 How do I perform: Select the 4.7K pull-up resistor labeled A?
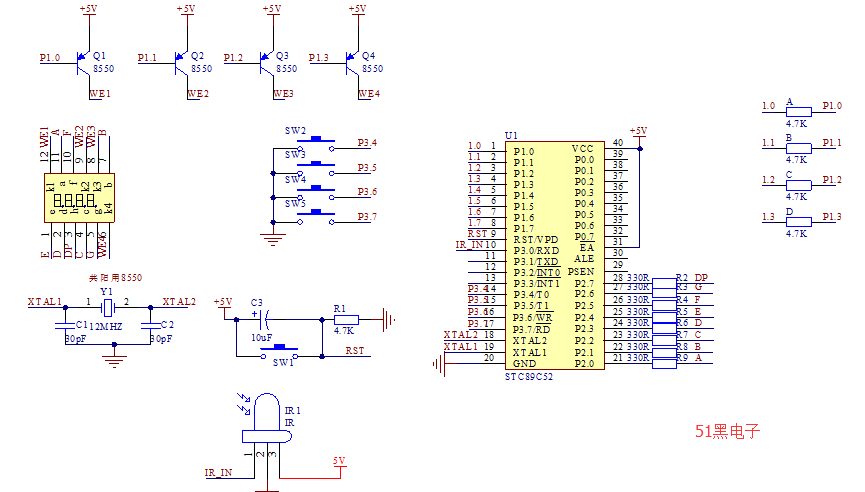pyautogui.click(x=799, y=111)
